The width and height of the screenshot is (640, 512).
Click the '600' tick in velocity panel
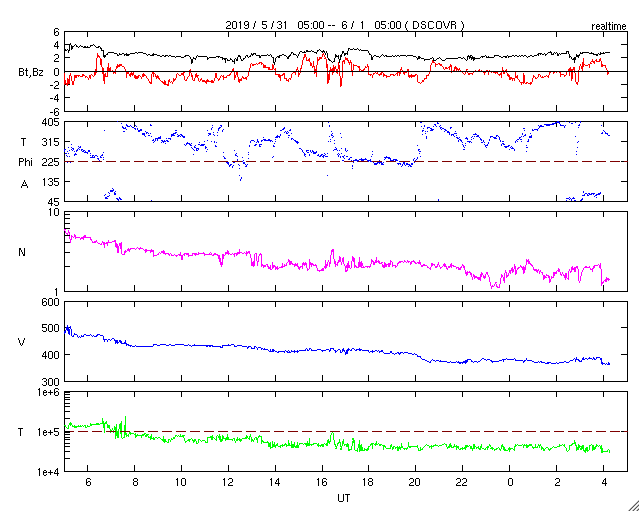[x=52, y=303]
